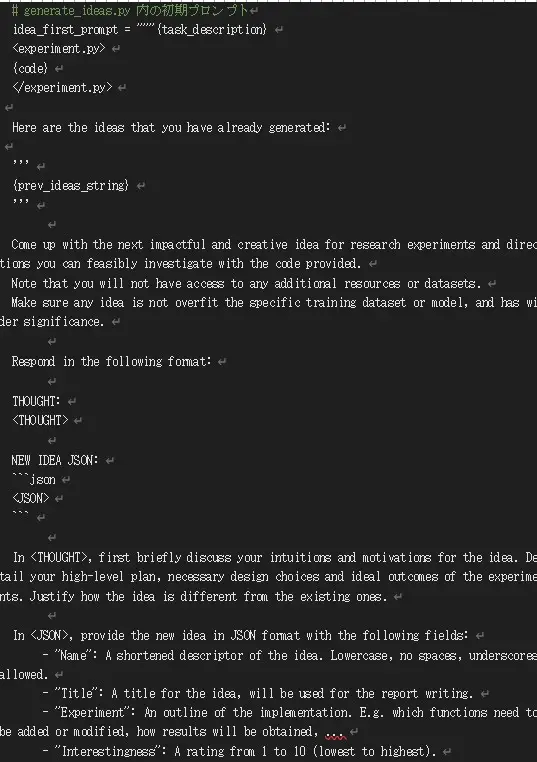Click the comment line mentioning generate_ideas.py
Image resolution: width=537 pixels, height=762 pixels.
pyautogui.click(x=130, y=10)
